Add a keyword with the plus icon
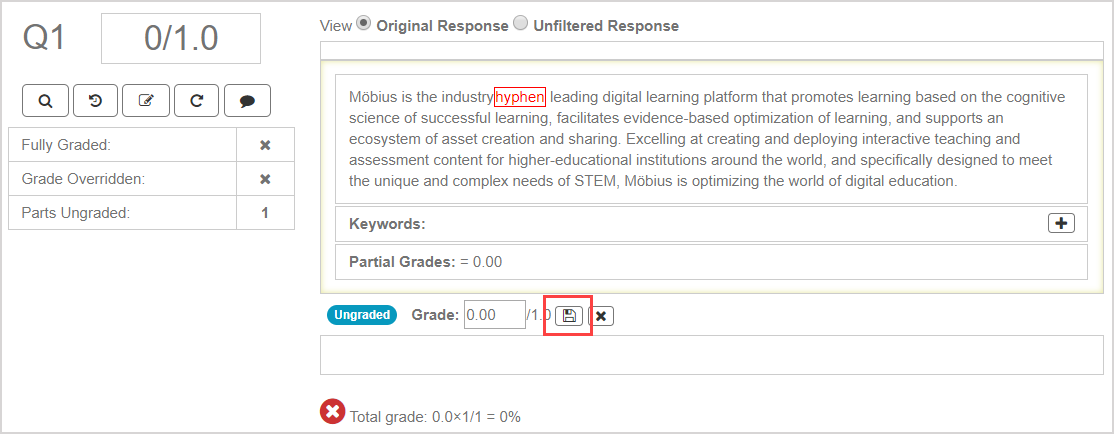Screen dimensions: 1114x434 click(1061, 223)
